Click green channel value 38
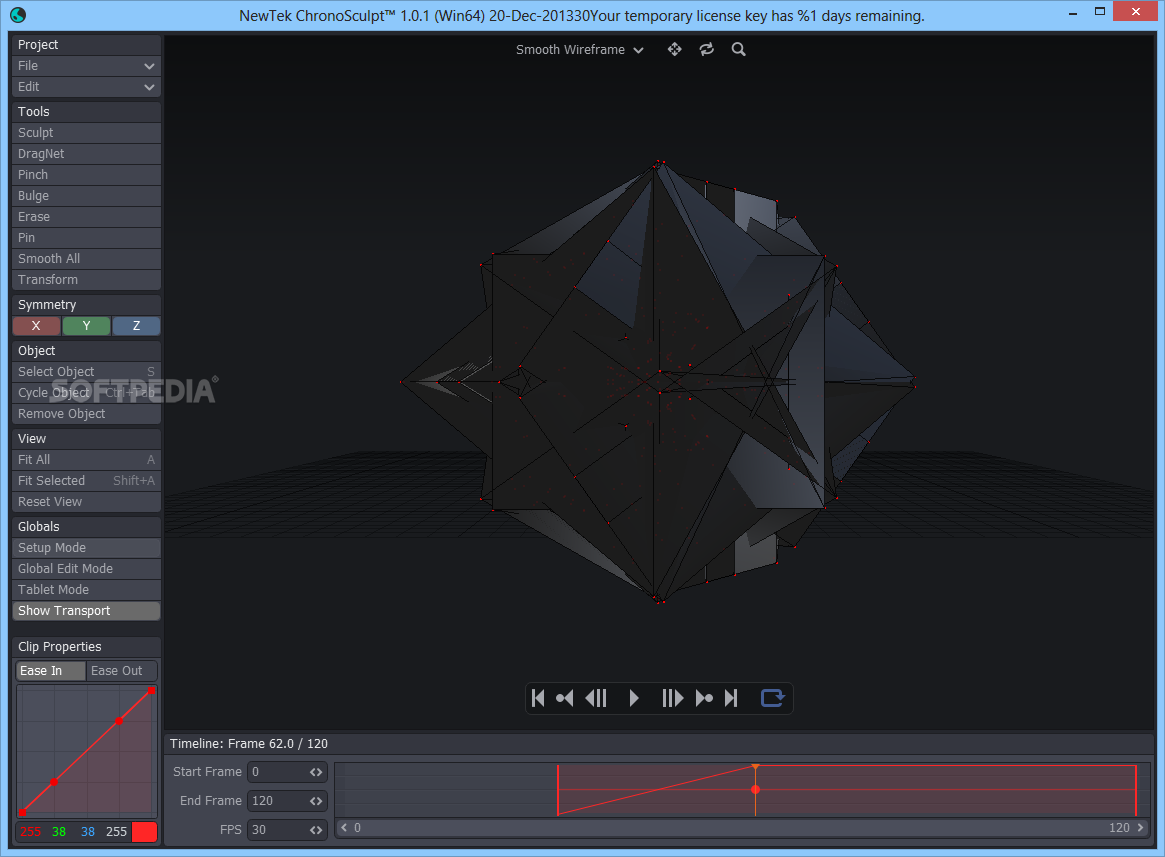The width and height of the screenshot is (1165, 857). tap(59, 832)
